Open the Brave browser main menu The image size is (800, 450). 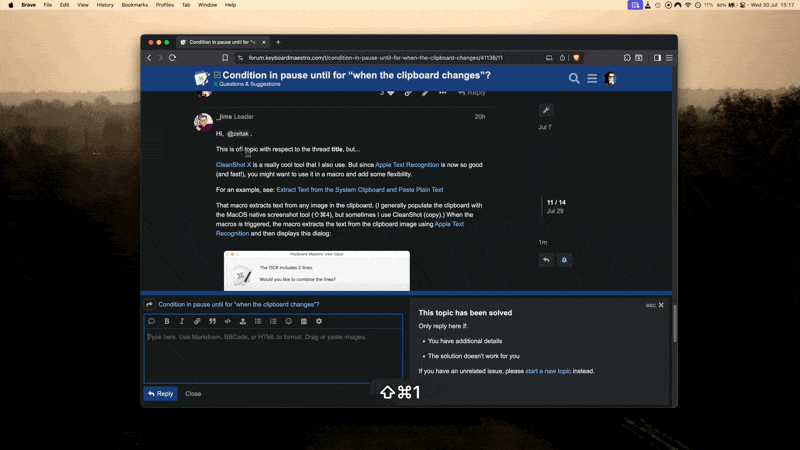[669, 58]
